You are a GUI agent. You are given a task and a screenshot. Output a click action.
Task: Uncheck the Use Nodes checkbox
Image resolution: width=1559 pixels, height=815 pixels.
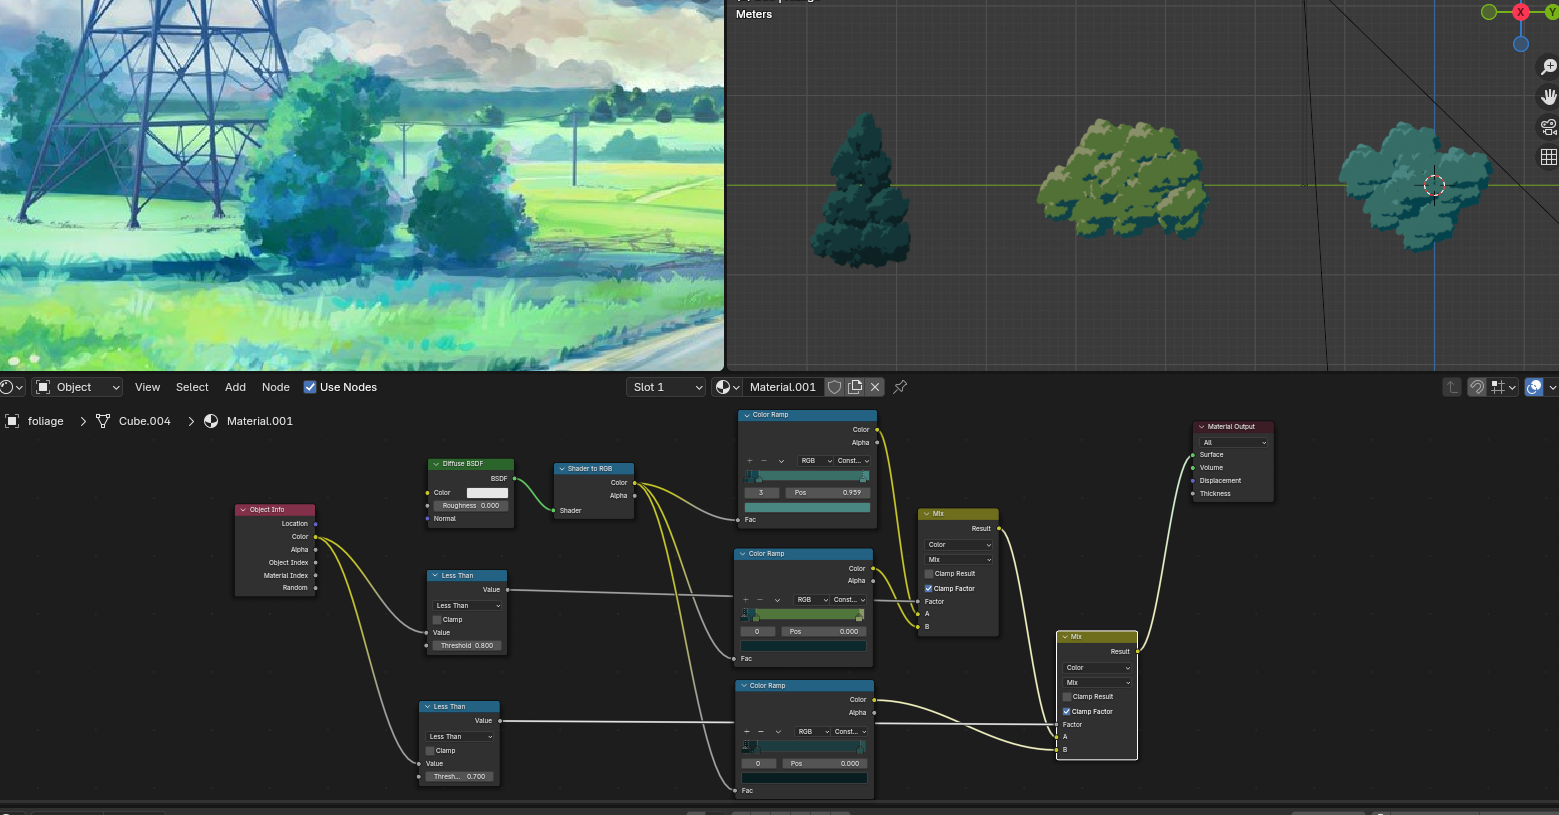click(x=310, y=387)
